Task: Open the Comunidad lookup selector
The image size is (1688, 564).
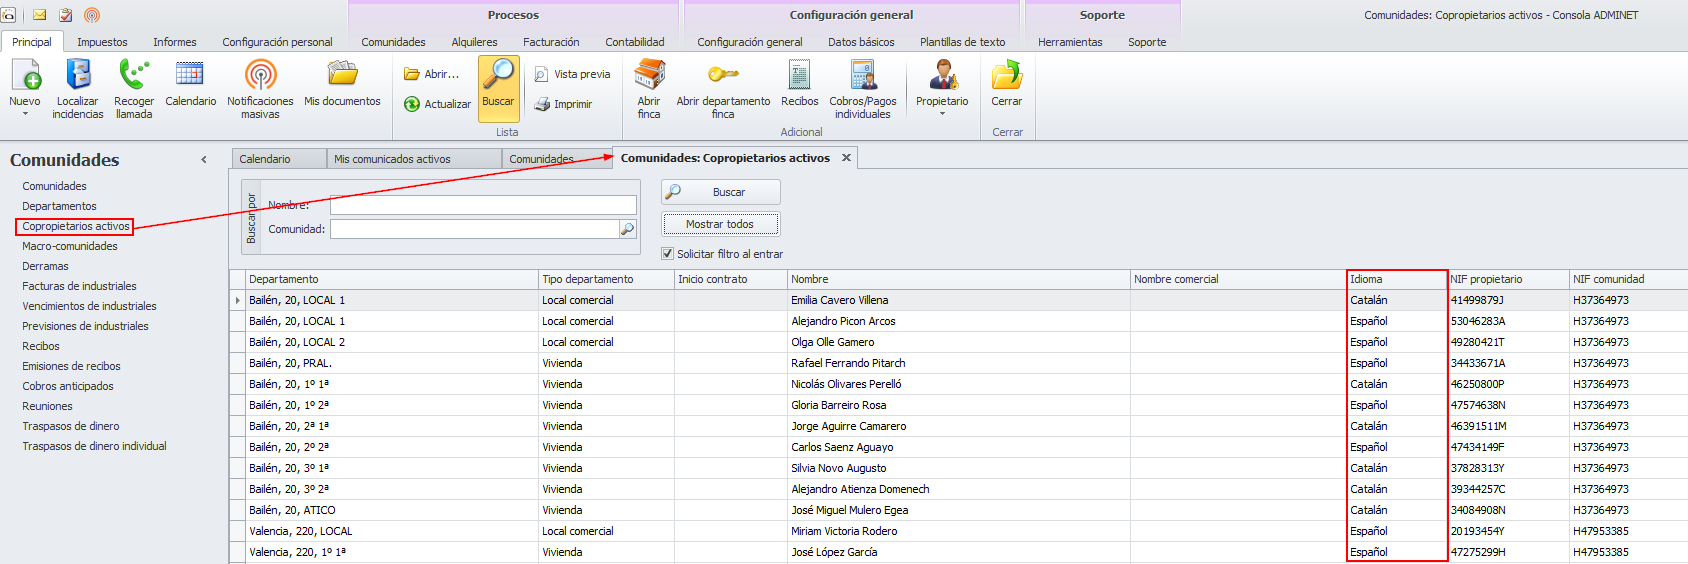Action: click(627, 229)
